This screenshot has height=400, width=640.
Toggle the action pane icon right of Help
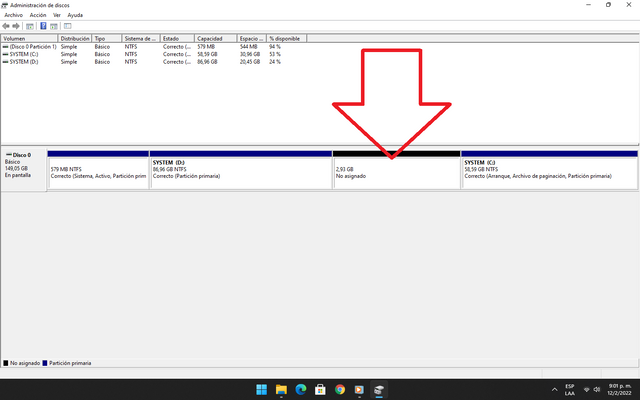click(54, 26)
